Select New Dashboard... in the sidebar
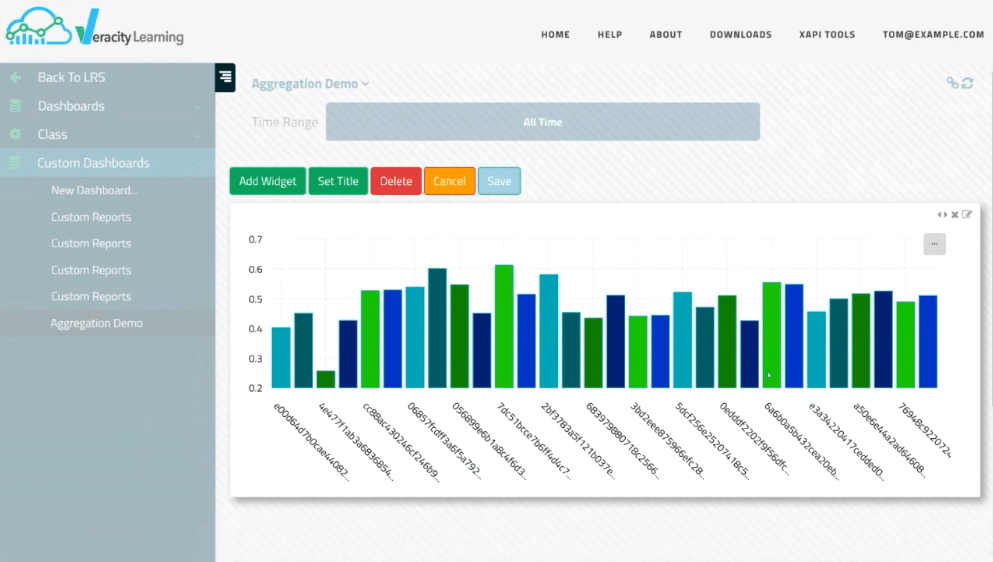Viewport: 993px width, 562px height. pyautogui.click(x=94, y=190)
